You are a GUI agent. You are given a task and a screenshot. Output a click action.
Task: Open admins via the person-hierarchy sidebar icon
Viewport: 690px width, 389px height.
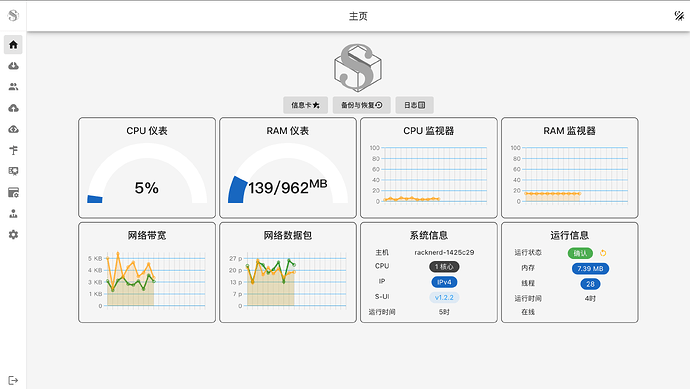coord(13,213)
